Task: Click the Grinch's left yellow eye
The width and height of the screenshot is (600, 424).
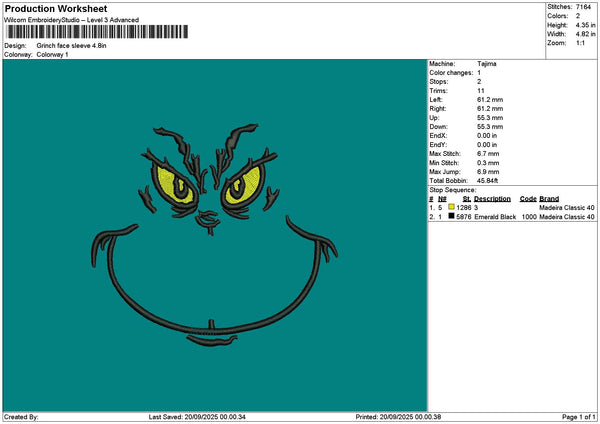Action: tap(175, 185)
